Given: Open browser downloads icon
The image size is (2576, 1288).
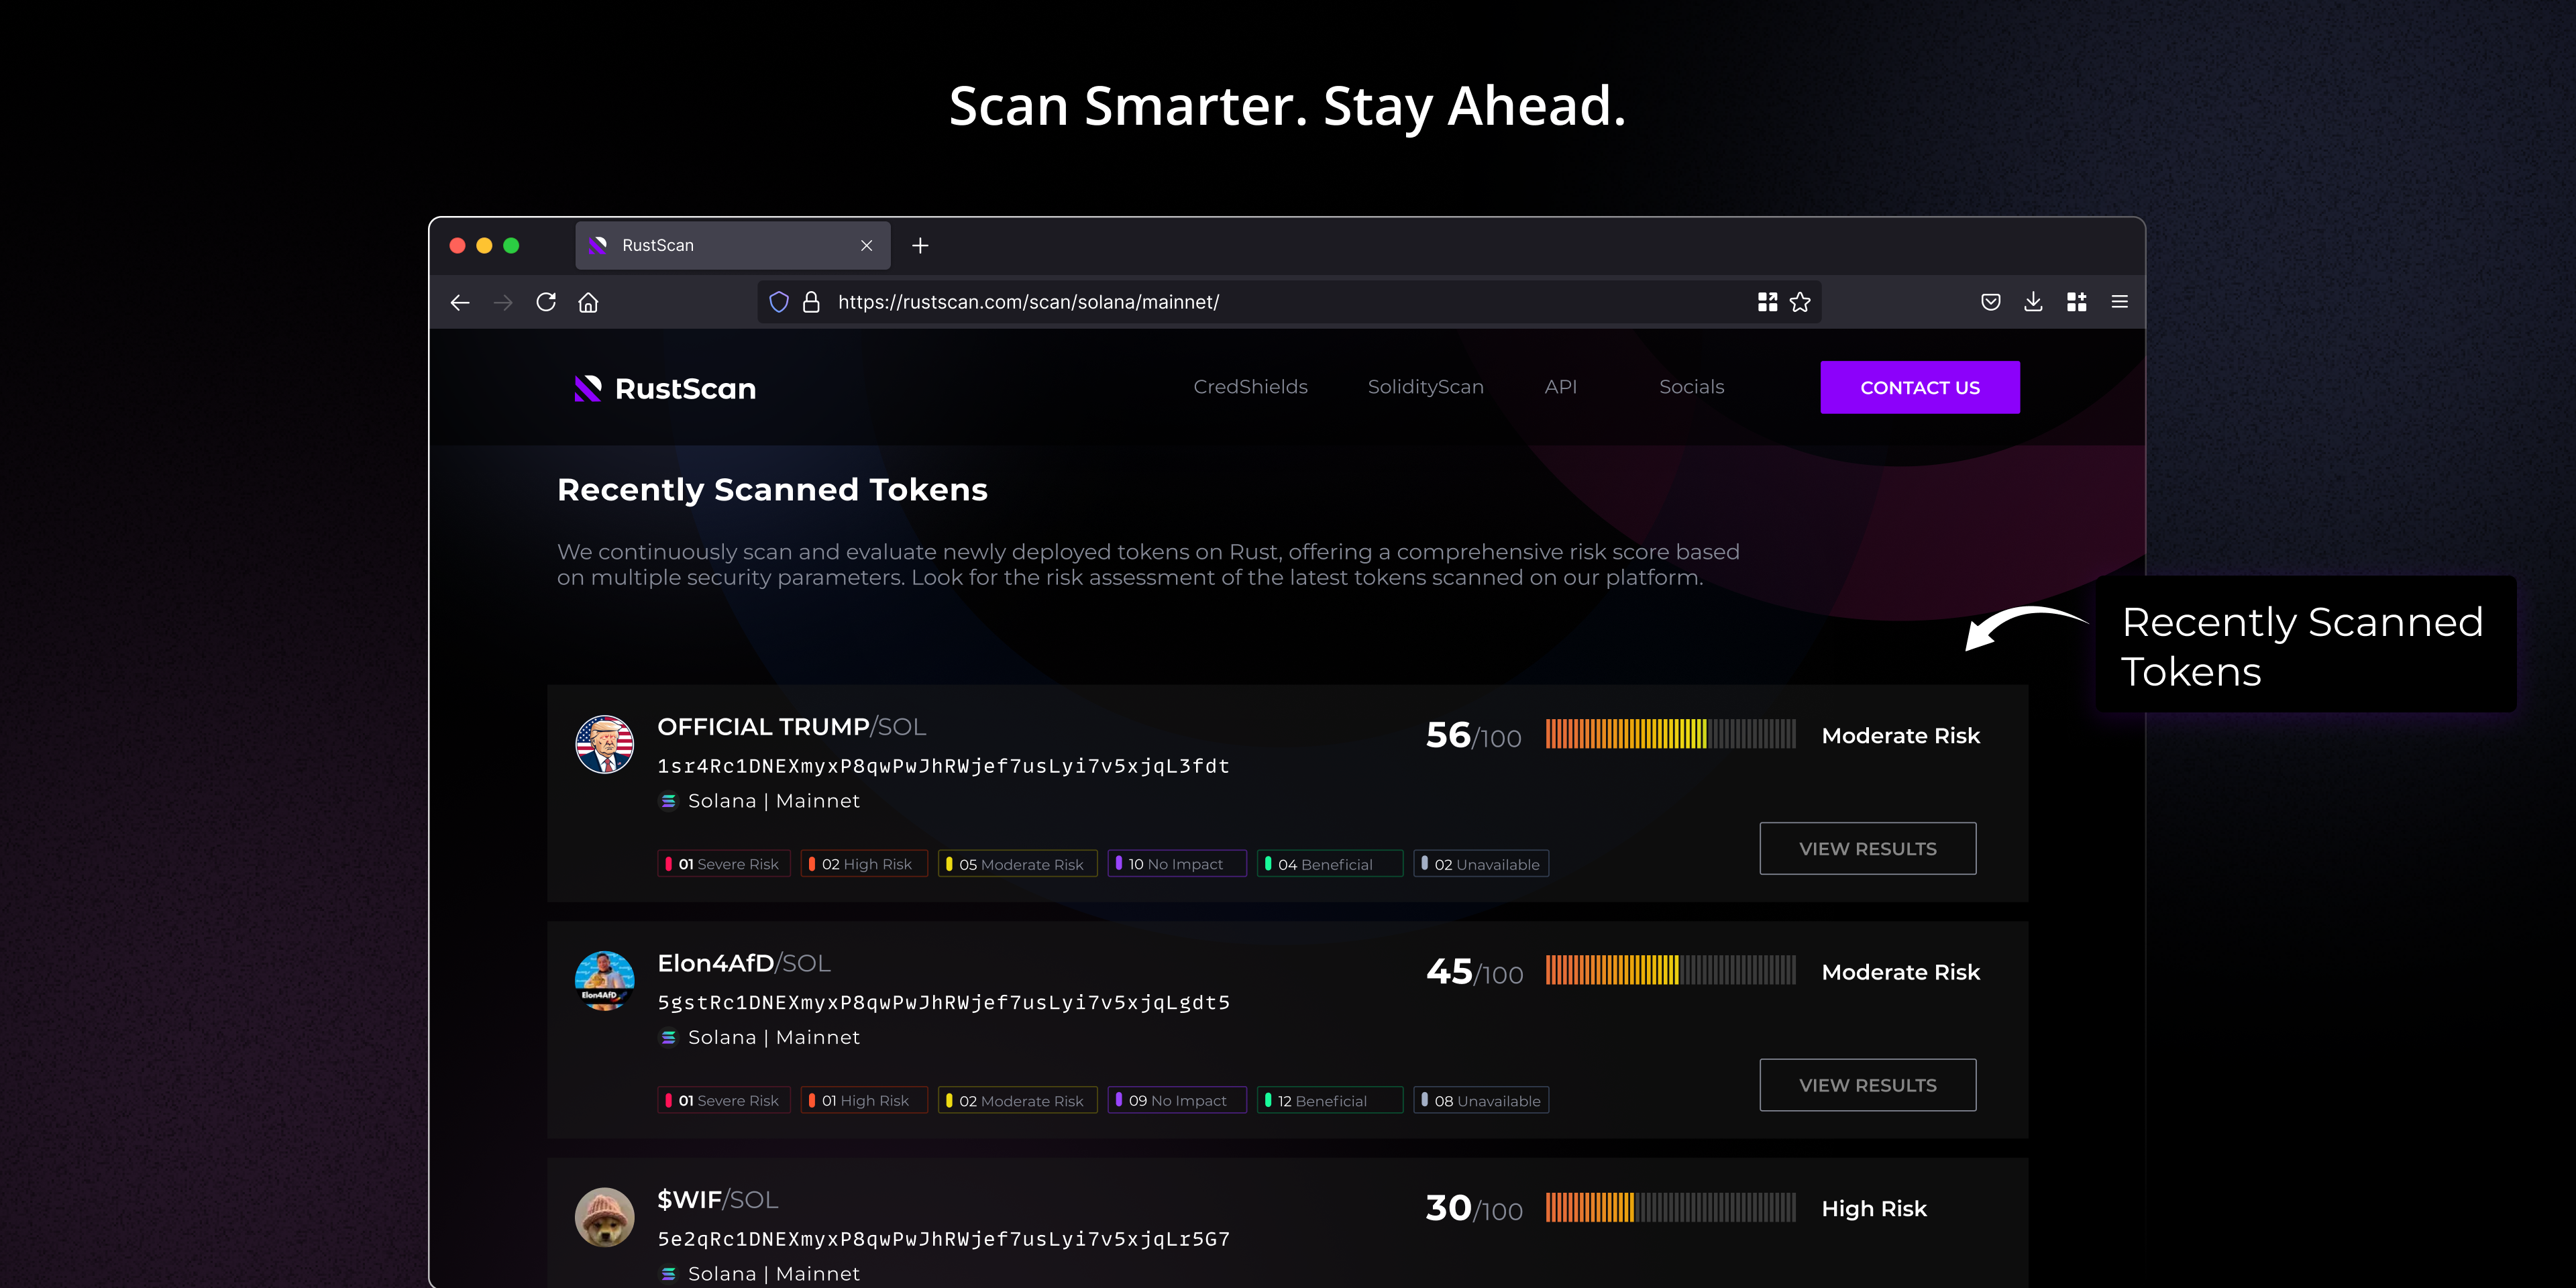Looking at the screenshot, I should [x=2033, y=302].
